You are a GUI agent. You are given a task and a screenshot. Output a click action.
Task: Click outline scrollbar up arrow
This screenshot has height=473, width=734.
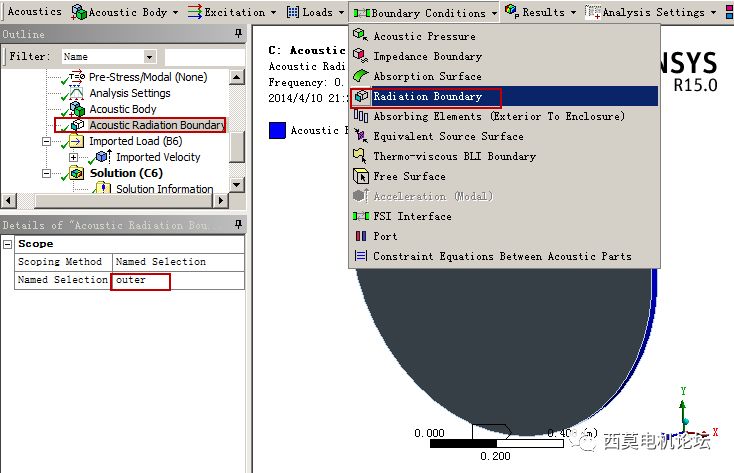(x=236, y=77)
